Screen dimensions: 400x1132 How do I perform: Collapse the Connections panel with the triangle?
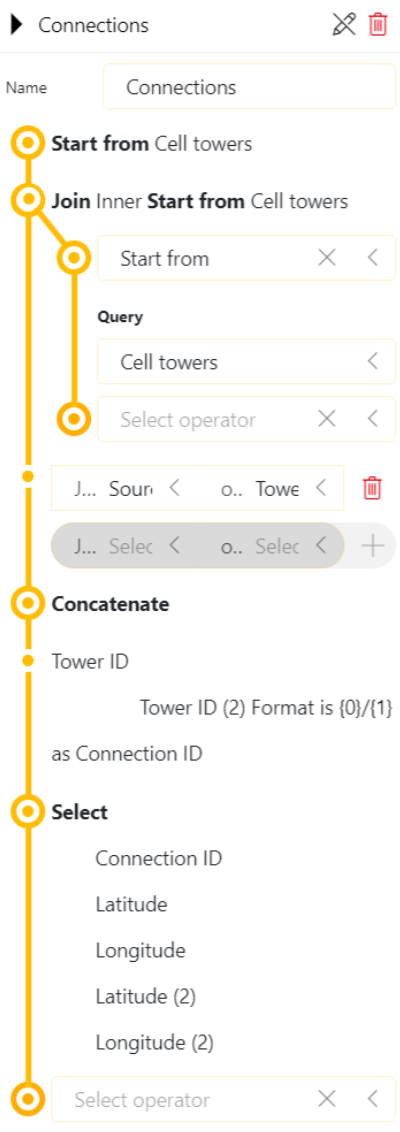click(17, 25)
